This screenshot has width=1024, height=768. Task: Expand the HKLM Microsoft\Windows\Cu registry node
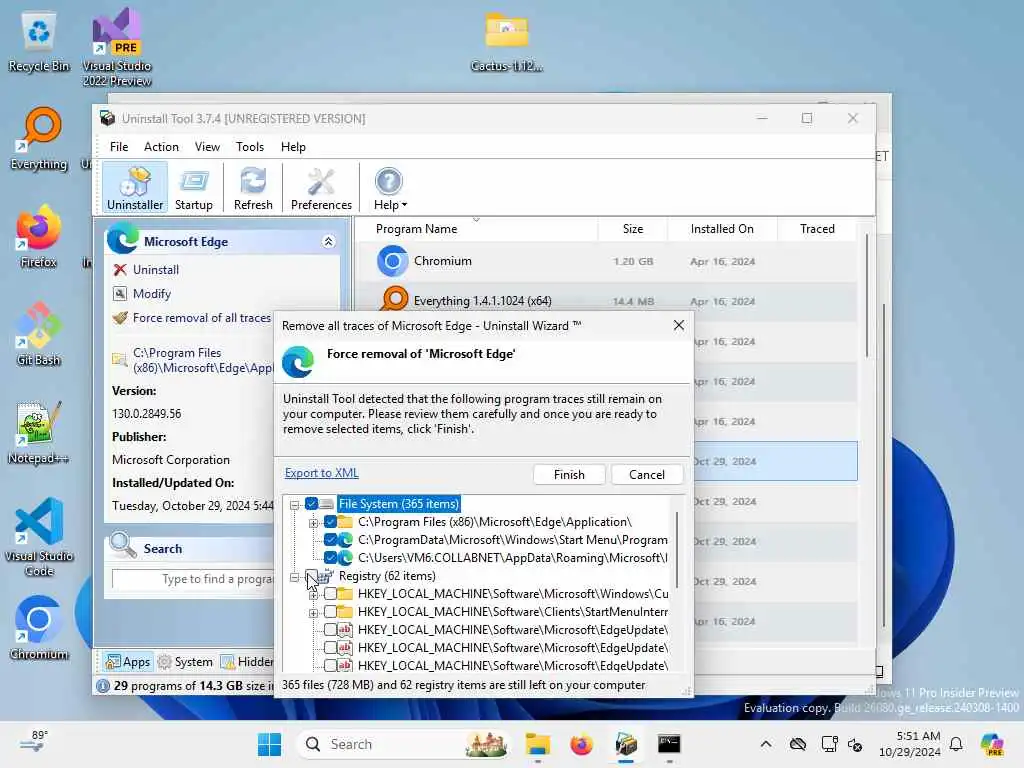313,595
